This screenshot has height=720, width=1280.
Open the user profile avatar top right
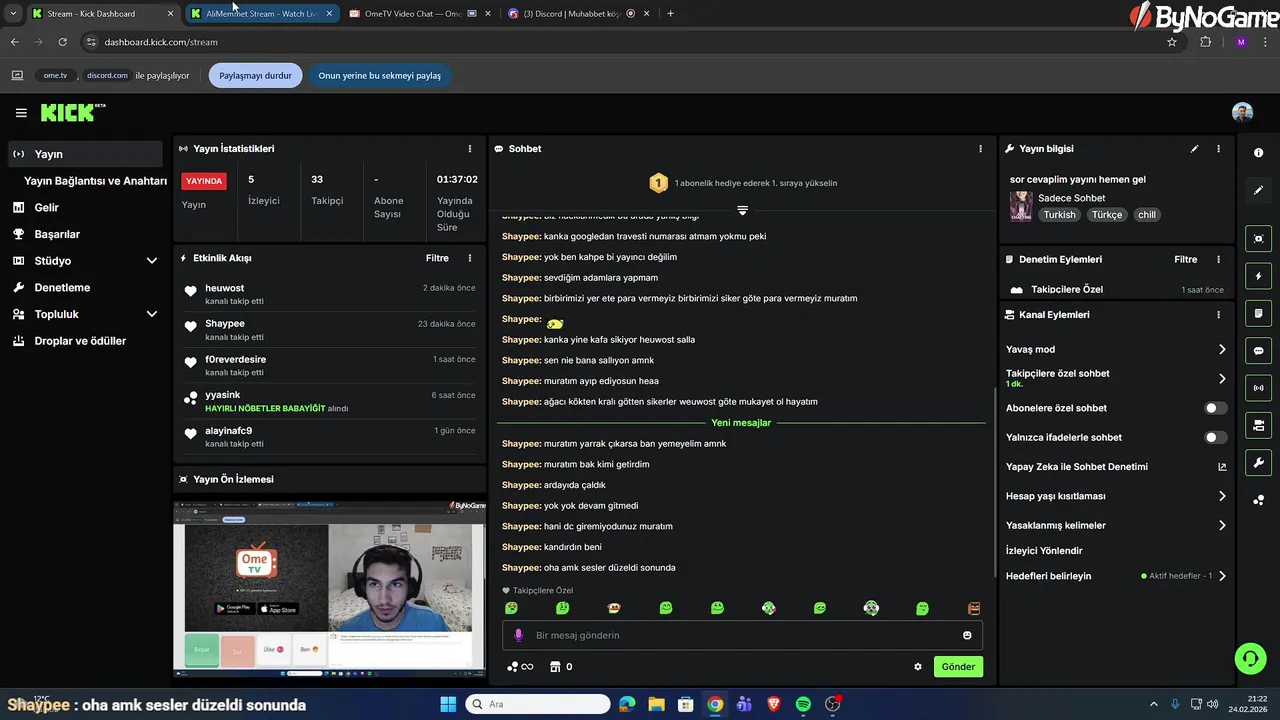pyautogui.click(x=1242, y=113)
